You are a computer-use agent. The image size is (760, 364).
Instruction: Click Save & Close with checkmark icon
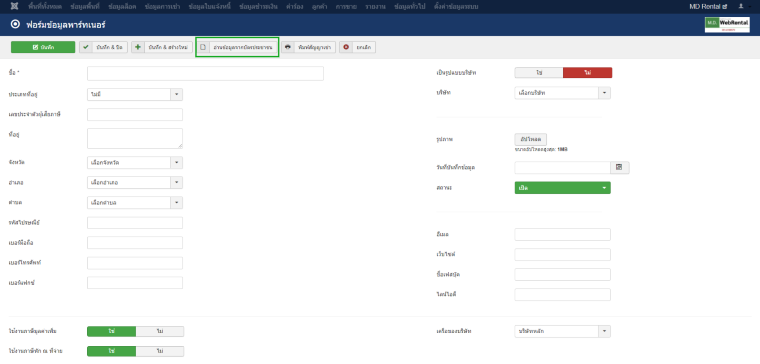[104, 47]
